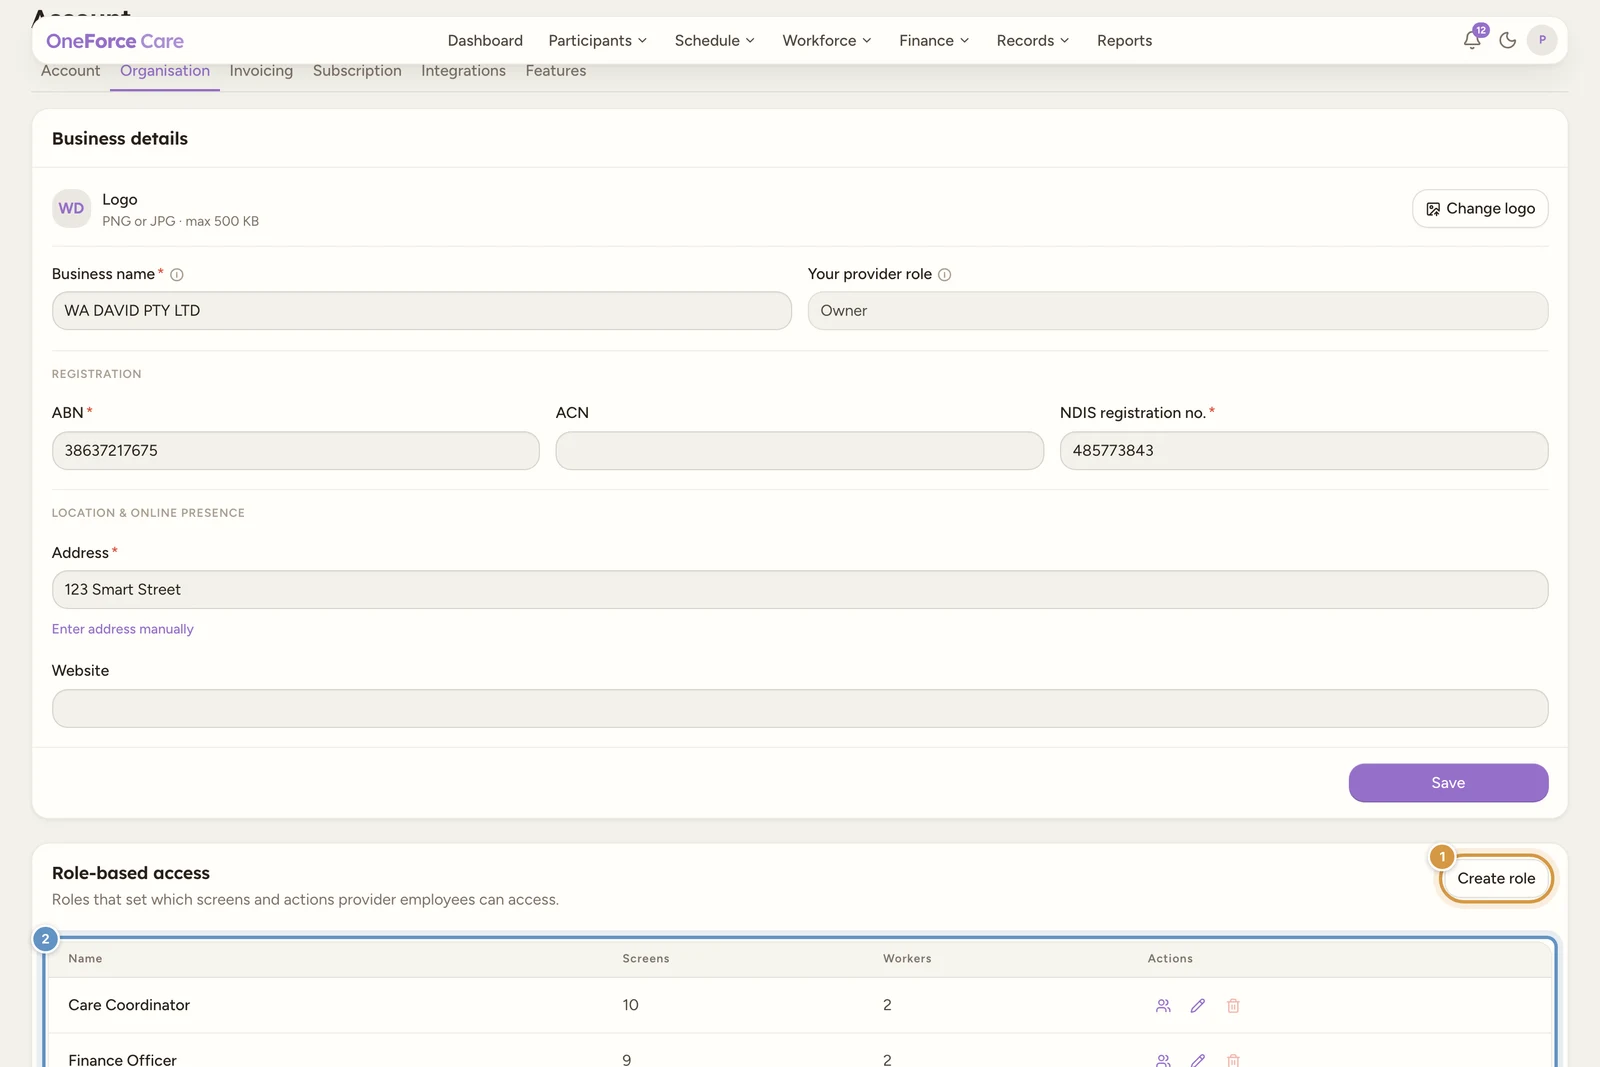1600x1067 pixels.
Task: Open the notifications bell icon
Action: 1472,40
